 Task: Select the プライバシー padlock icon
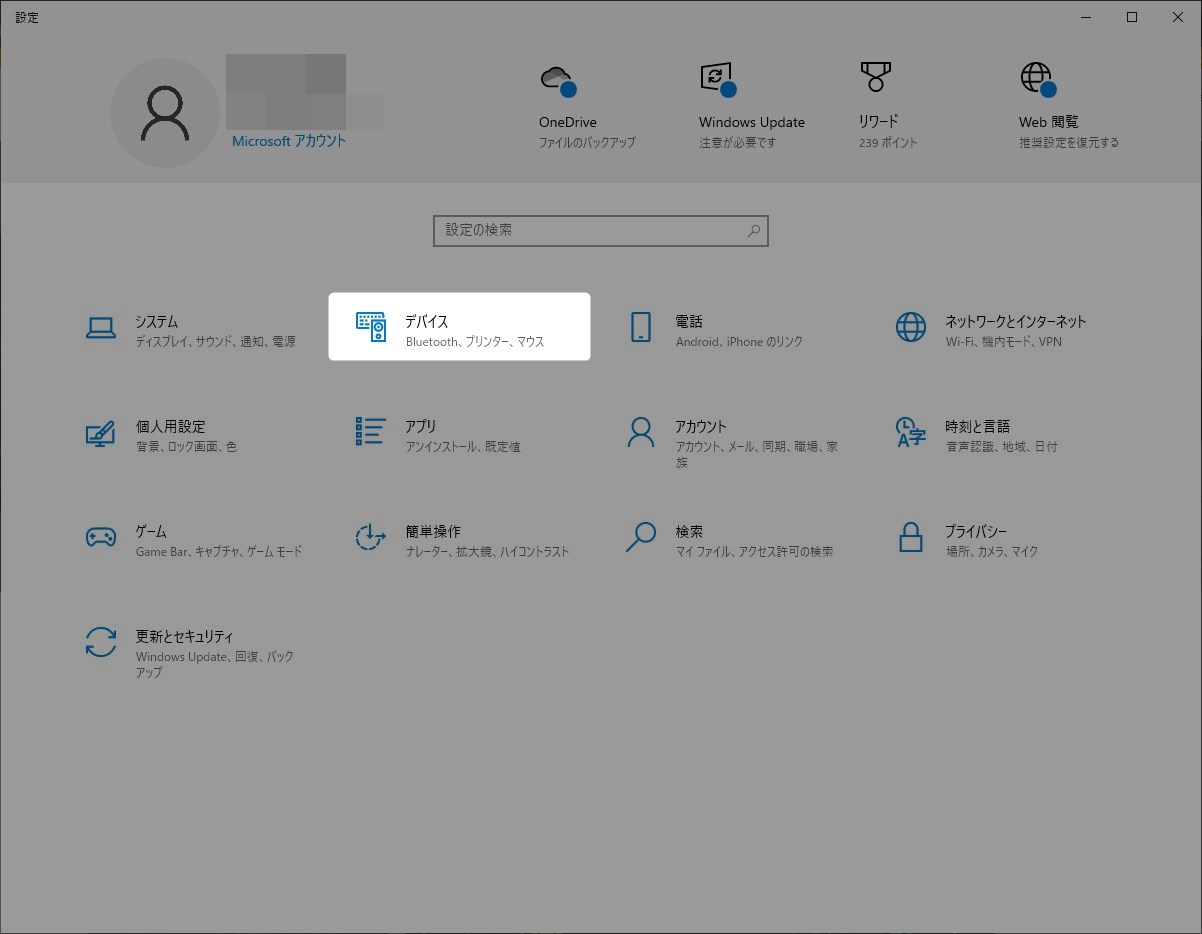pyautogui.click(x=911, y=537)
